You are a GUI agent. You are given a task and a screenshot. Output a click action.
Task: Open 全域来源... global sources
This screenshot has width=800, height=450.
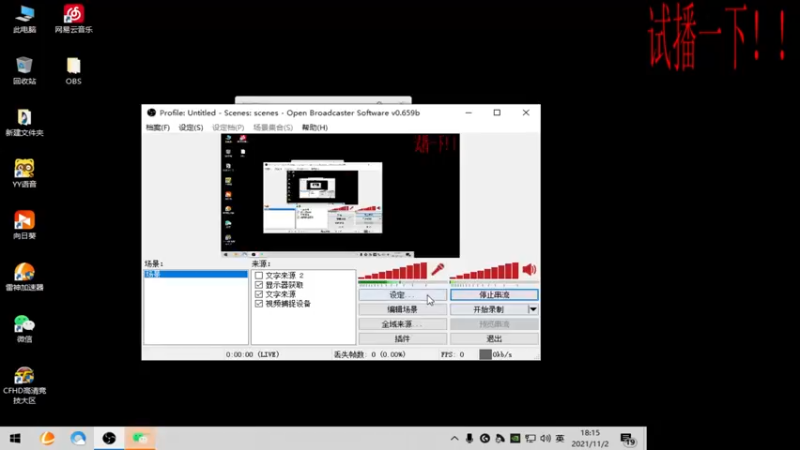403,324
